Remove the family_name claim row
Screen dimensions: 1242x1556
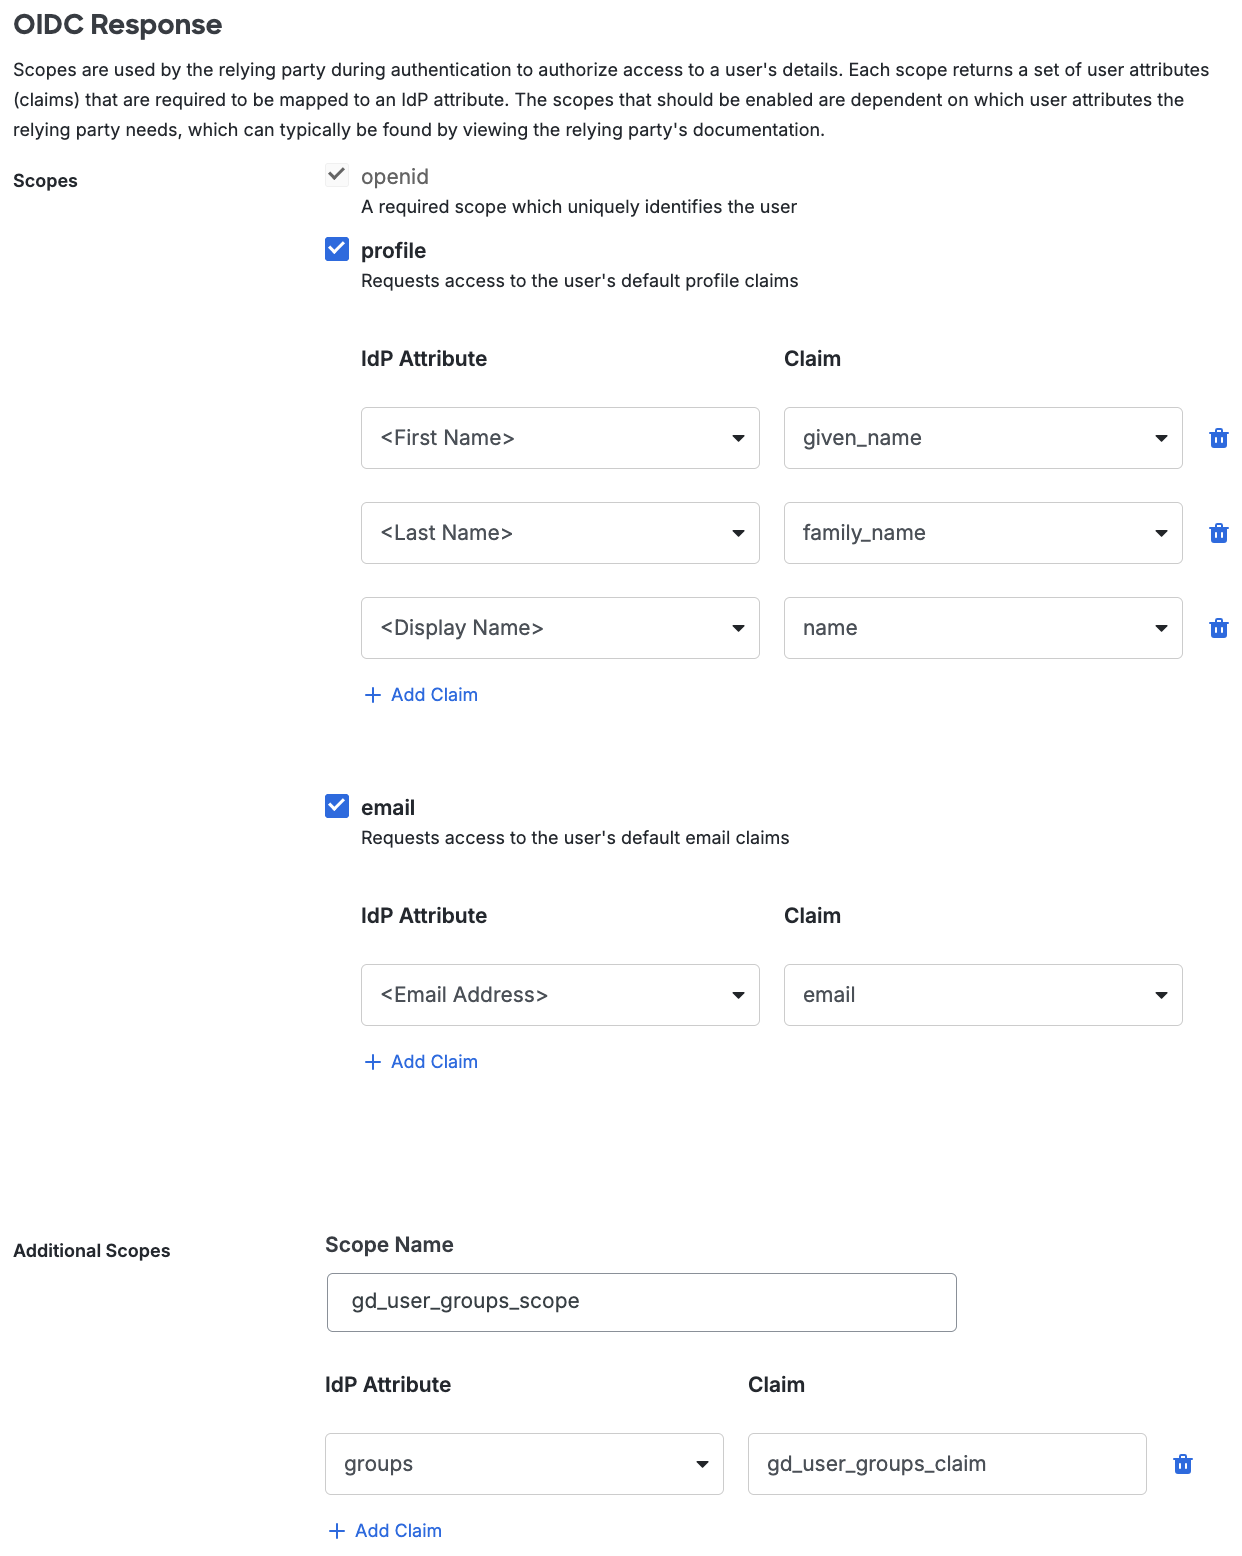click(x=1218, y=532)
